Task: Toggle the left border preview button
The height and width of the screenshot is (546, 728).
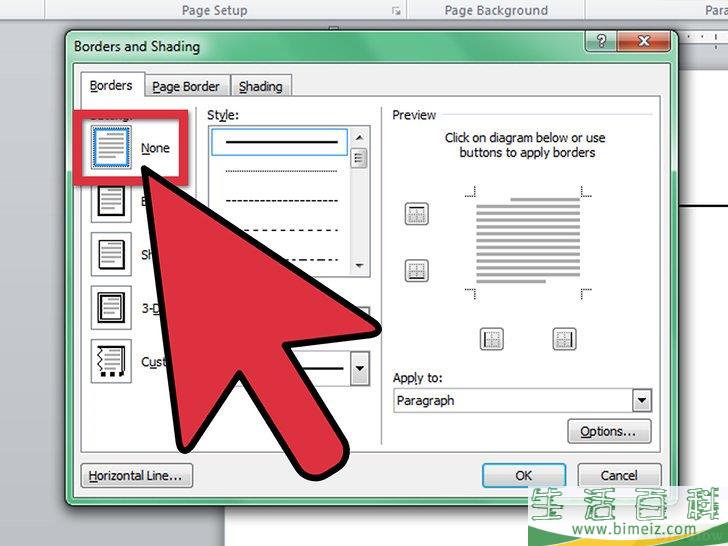Action: tap(491, 339)
